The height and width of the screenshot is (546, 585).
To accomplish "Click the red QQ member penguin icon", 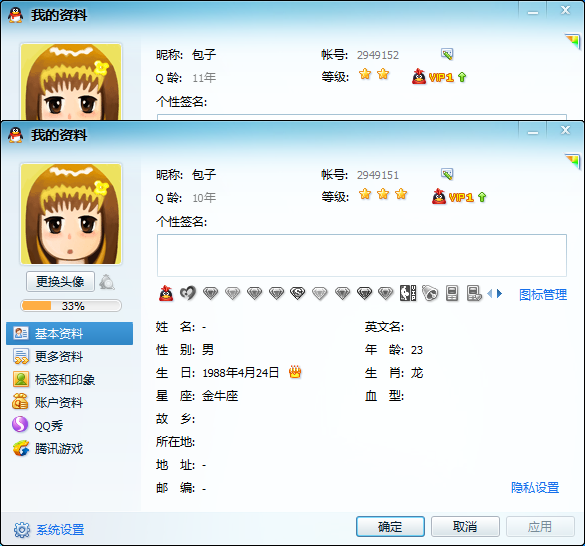I will 166,293.
